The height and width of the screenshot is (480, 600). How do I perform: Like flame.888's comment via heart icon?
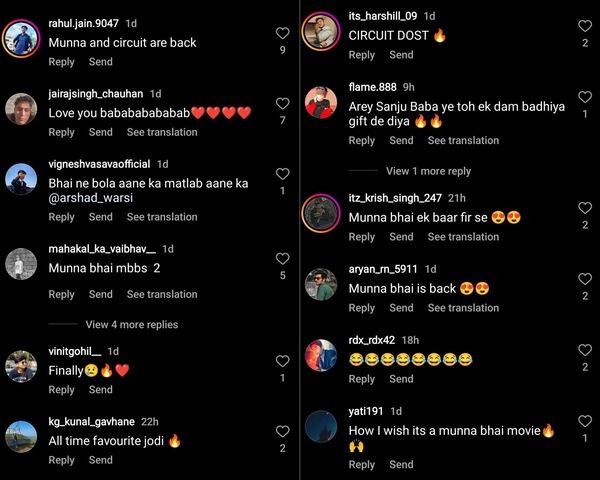click(x=585, y=97)
